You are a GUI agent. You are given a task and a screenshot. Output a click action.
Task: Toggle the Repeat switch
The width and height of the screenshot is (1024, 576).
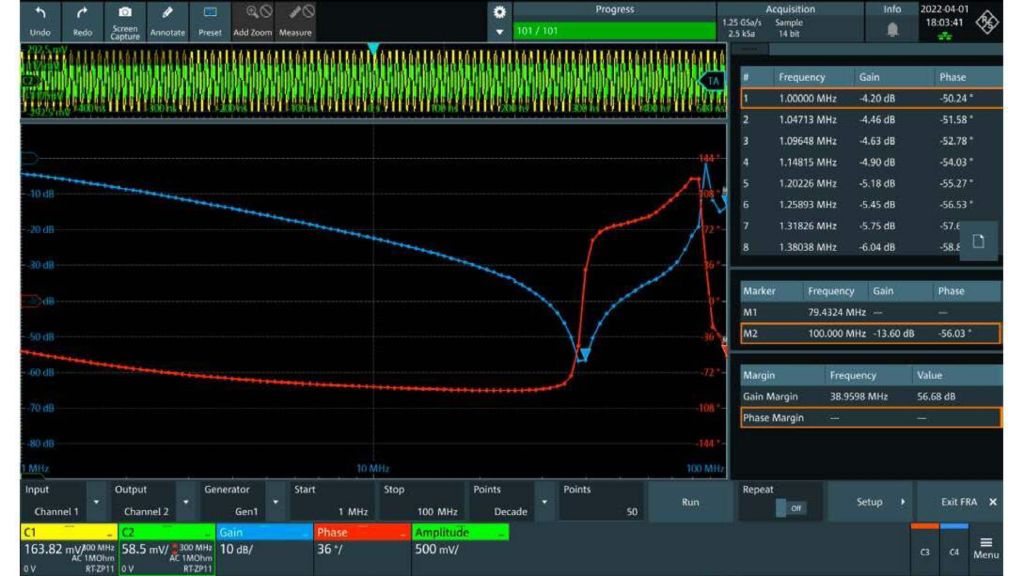tap(789, 509)
